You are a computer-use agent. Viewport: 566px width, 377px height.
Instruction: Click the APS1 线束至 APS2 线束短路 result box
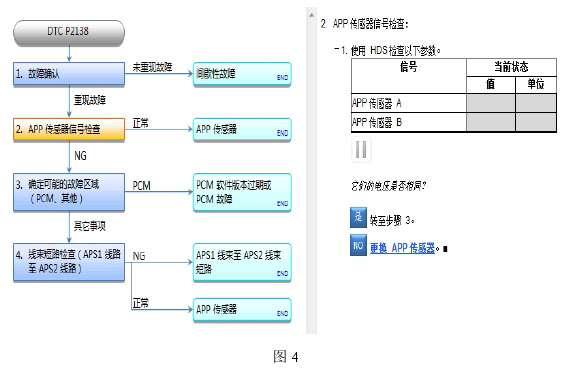pos(242,263)
